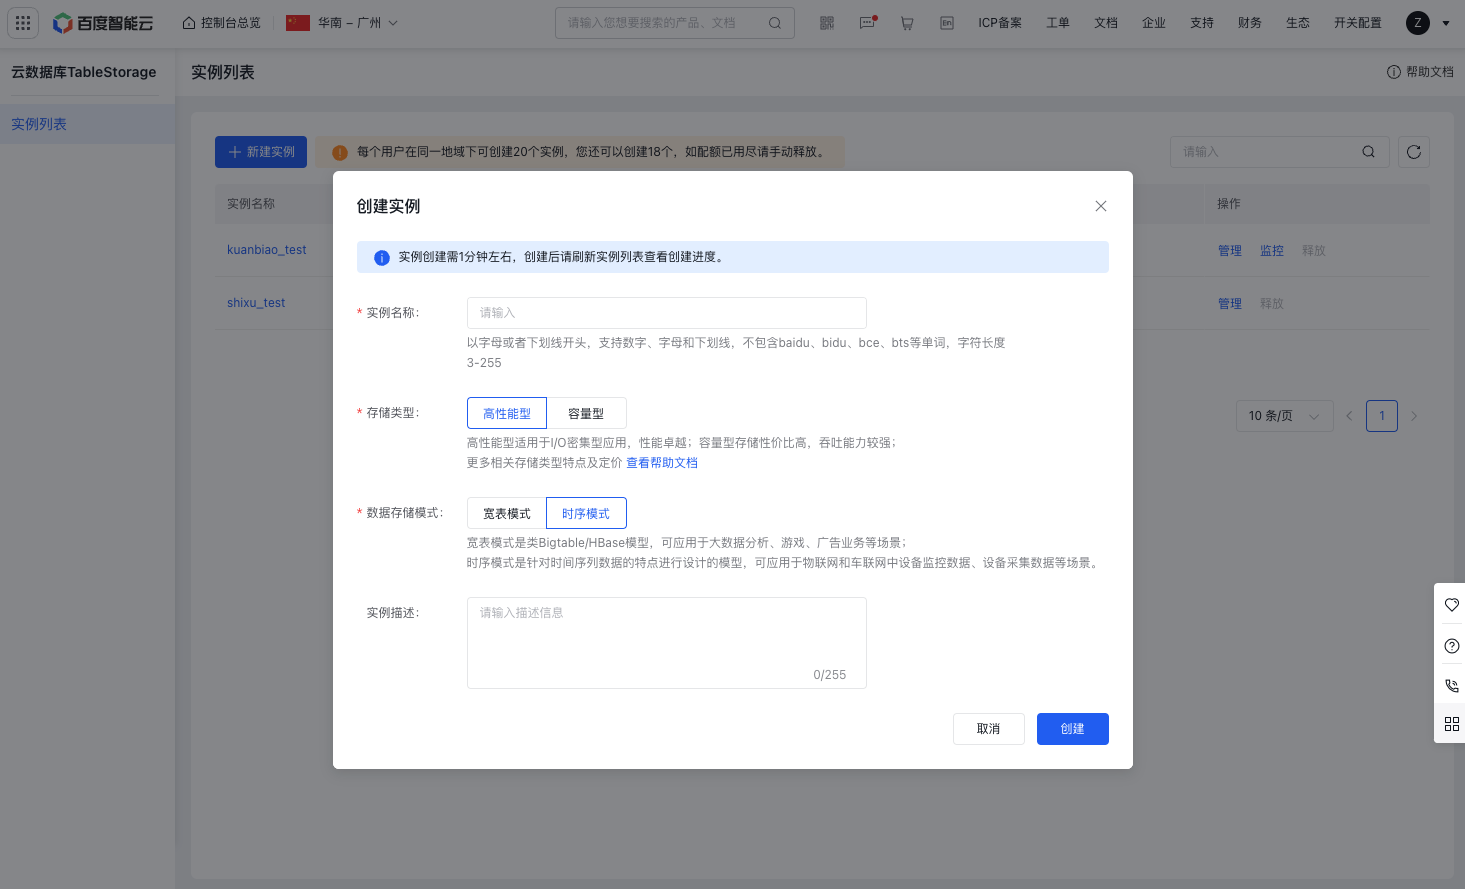Click the question mark help icon in the floating panel
This screenshot has height=889, width=1465.
tap(1452, 646)
